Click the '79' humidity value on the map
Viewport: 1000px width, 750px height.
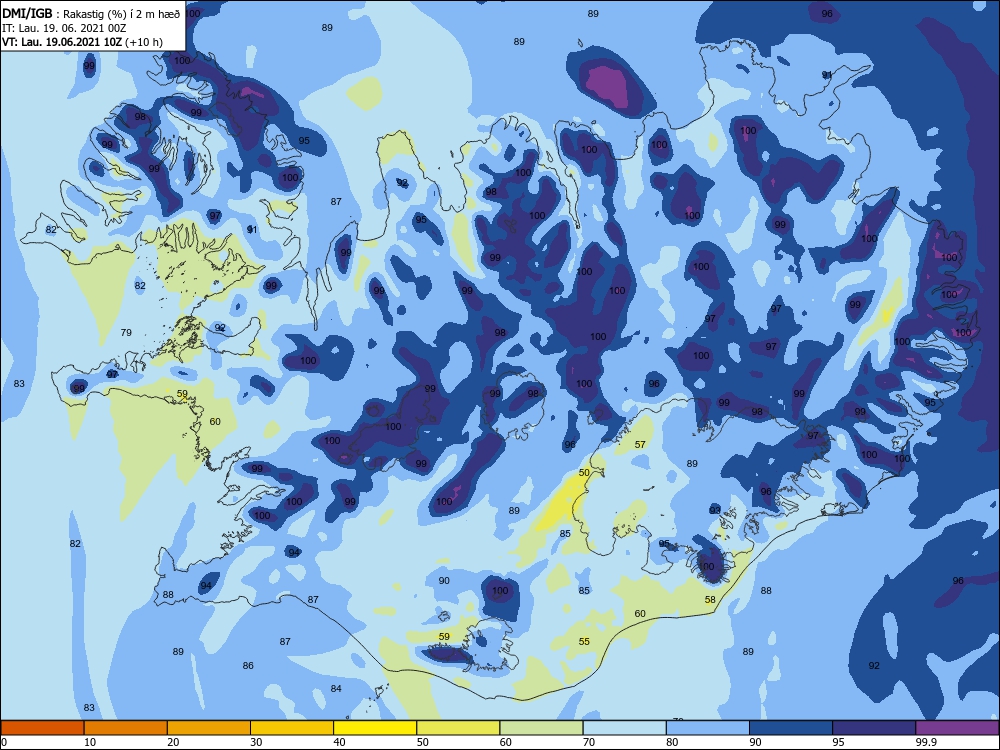click(126, 332)
